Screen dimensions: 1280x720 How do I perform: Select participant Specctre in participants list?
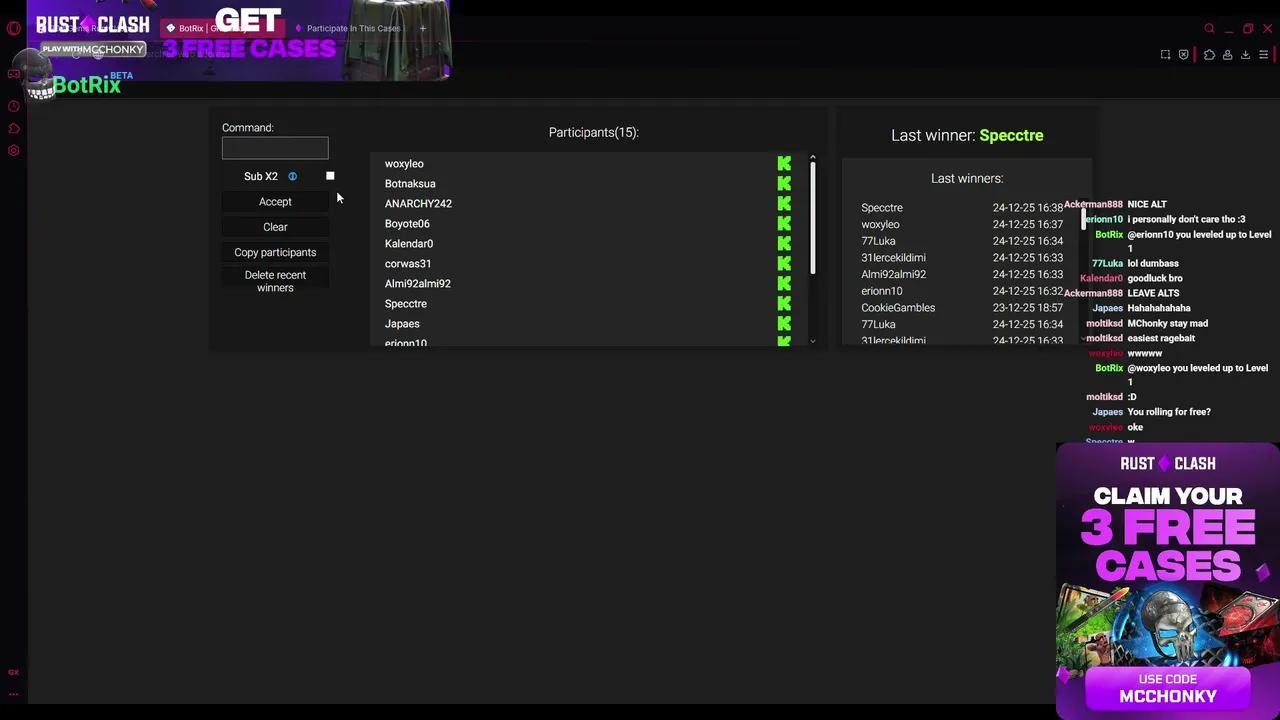pos(406,304)
